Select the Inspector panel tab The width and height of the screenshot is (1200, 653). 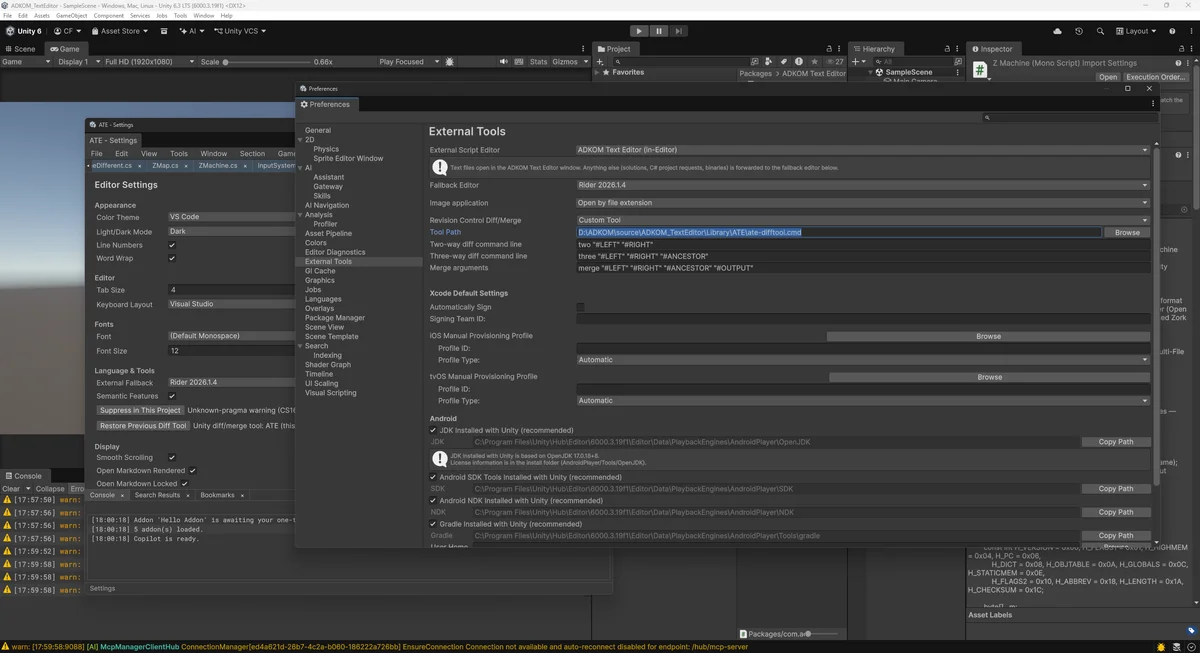tap(993, 49)
